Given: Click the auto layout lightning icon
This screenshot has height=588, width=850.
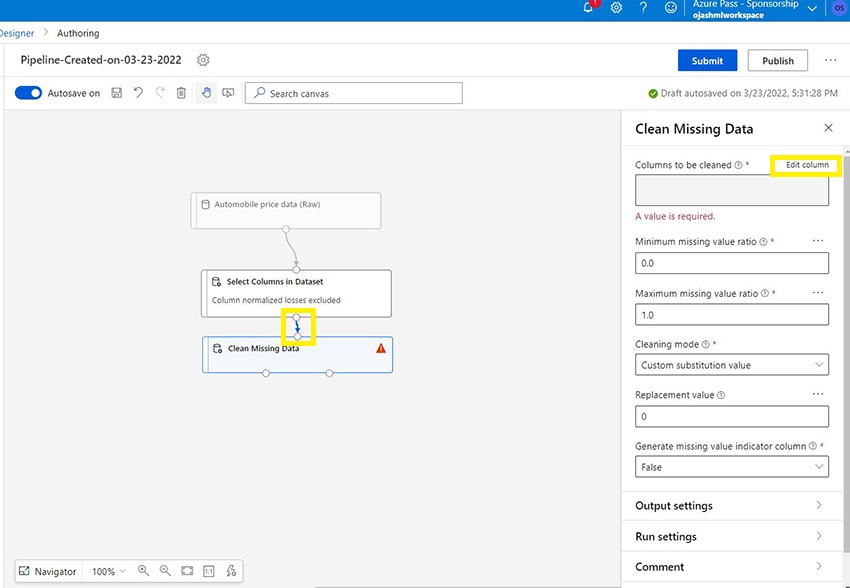Looking at the screenshot, I should pyautogui.click(x=231, y=571).
